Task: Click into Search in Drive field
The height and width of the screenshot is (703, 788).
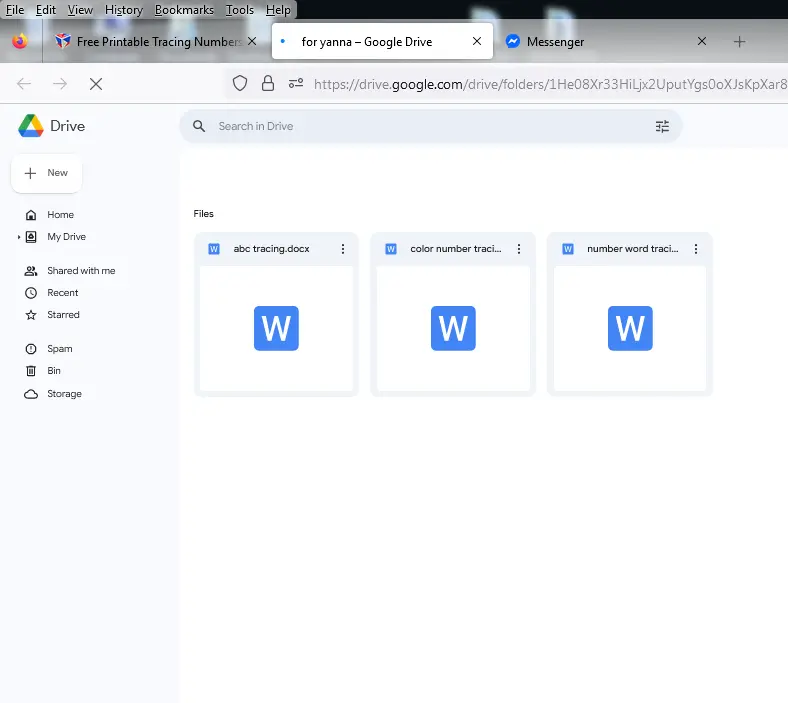Action: click(x=432, y=126)
